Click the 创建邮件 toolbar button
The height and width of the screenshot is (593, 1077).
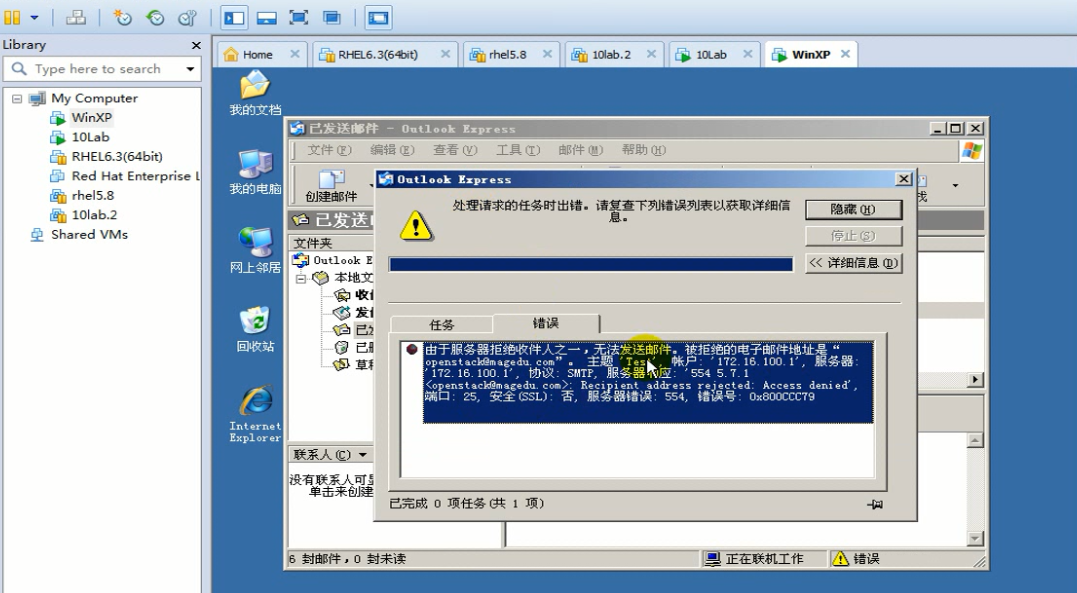(x=331, y=186)
